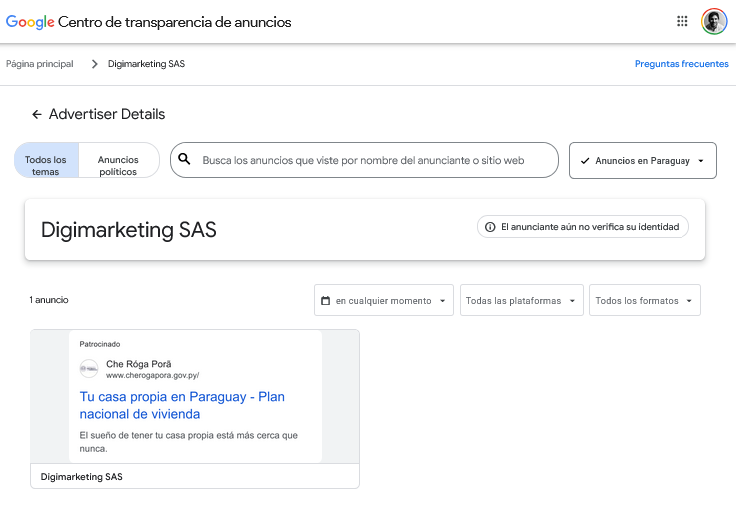Click the Digimarketing SAS breadcrumb
Screen dimensions: 737x507
tap(146, 64)
